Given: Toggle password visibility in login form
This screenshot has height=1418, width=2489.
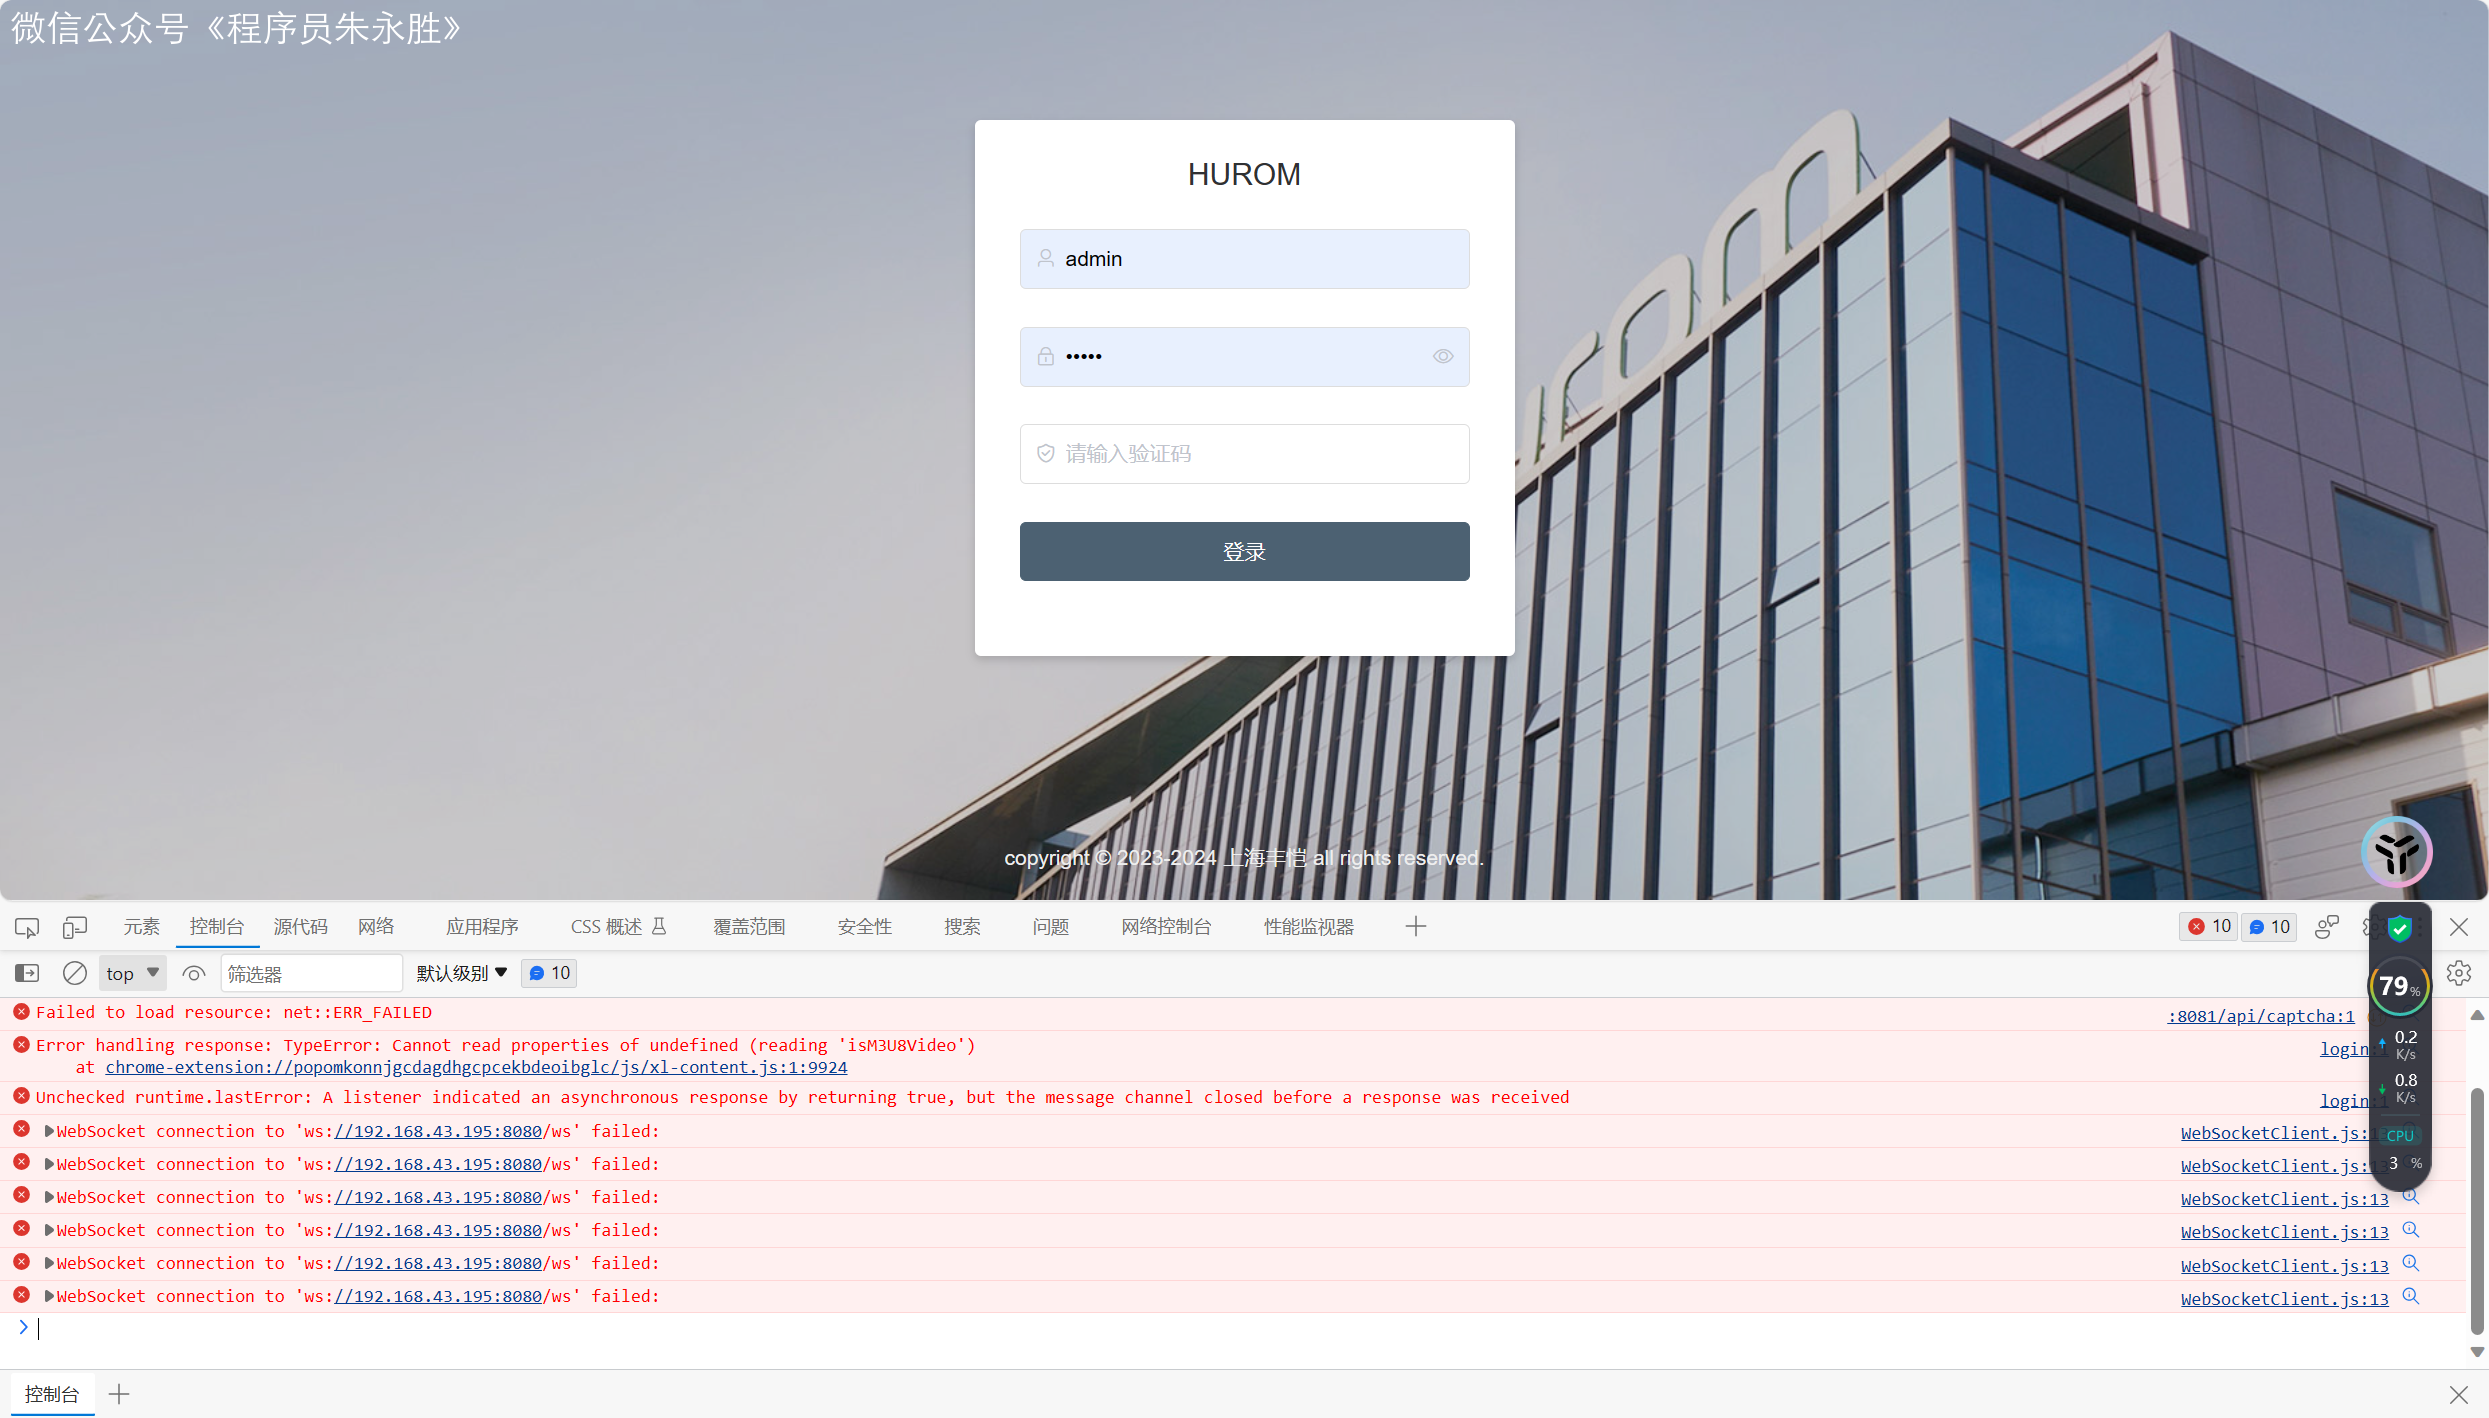Looking at the screenshot, I should (1443, 356).
